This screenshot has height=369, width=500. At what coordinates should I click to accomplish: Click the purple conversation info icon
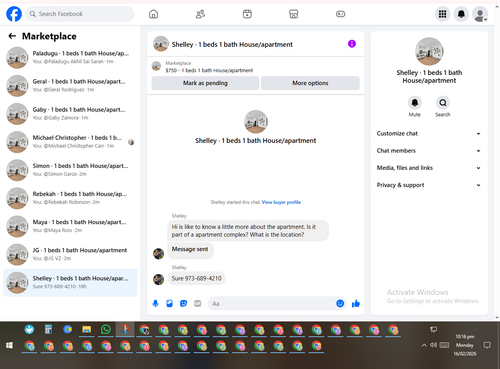pyautogui.click(x=352, y=44)
